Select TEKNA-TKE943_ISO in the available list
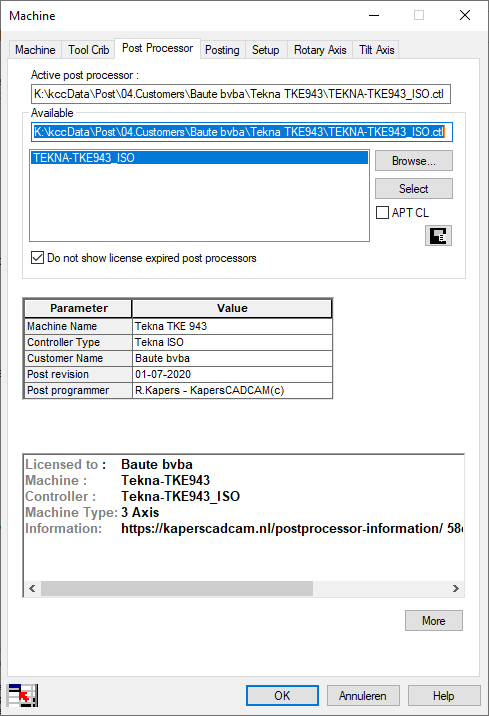 pos(199,158)
